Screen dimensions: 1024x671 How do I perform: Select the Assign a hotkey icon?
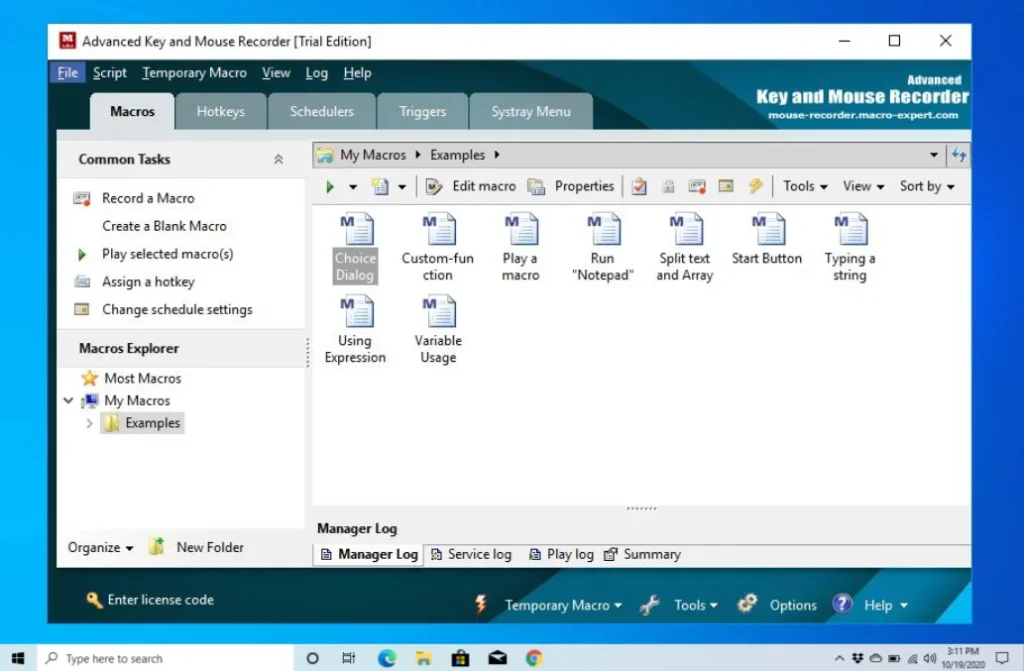[83, 282]
